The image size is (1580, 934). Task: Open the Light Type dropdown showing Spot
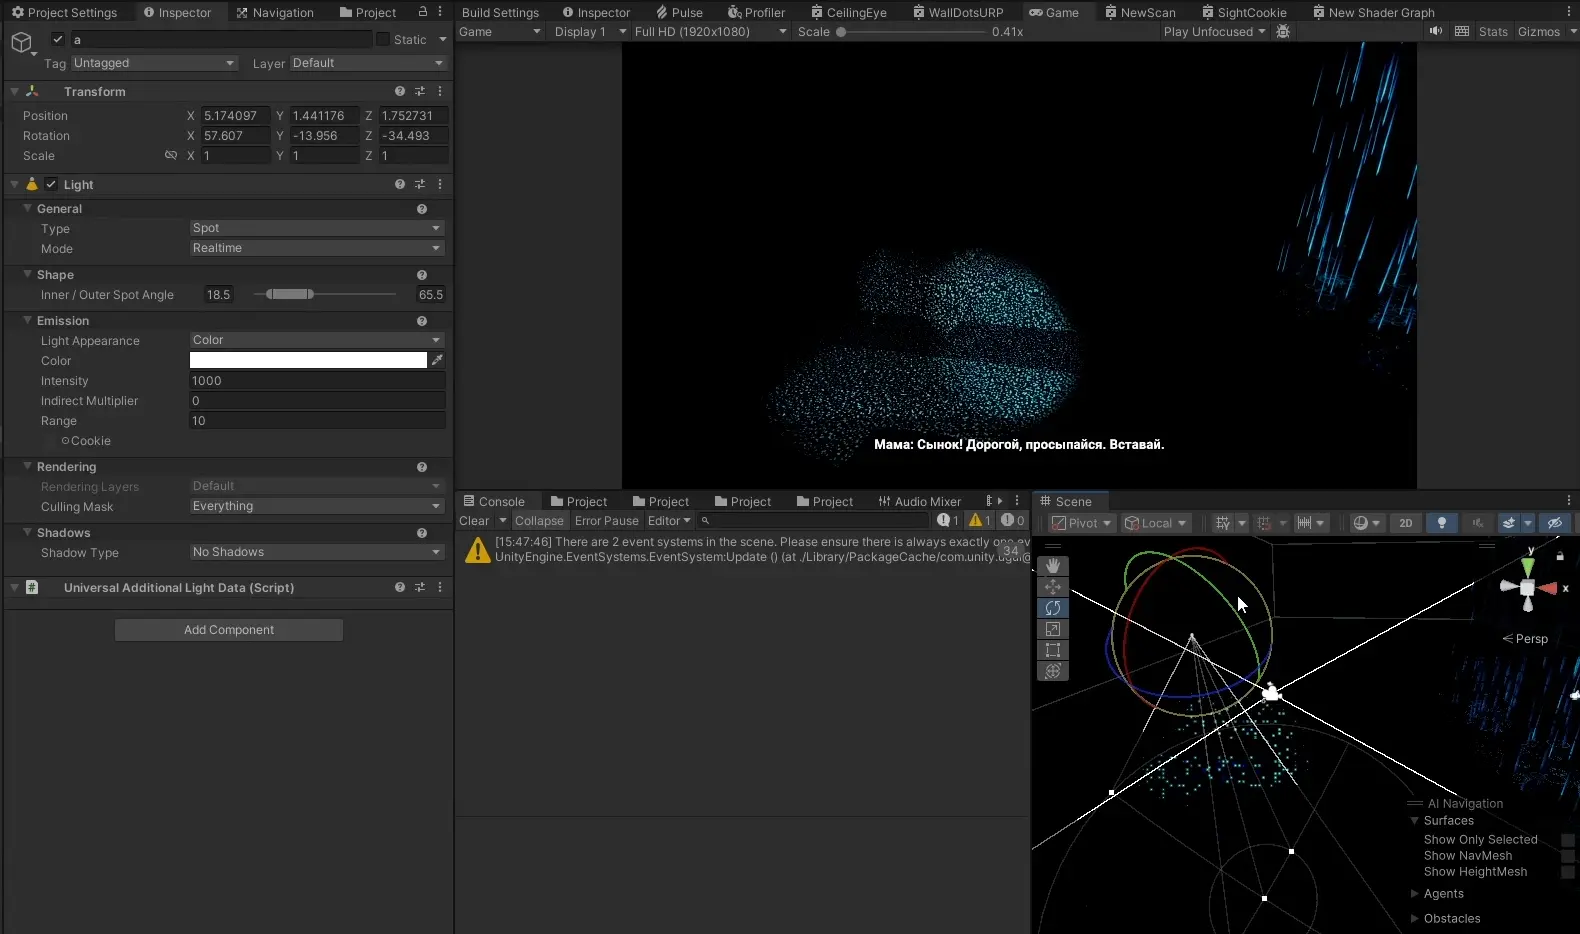pyautogui.click(x=316, y=228)
